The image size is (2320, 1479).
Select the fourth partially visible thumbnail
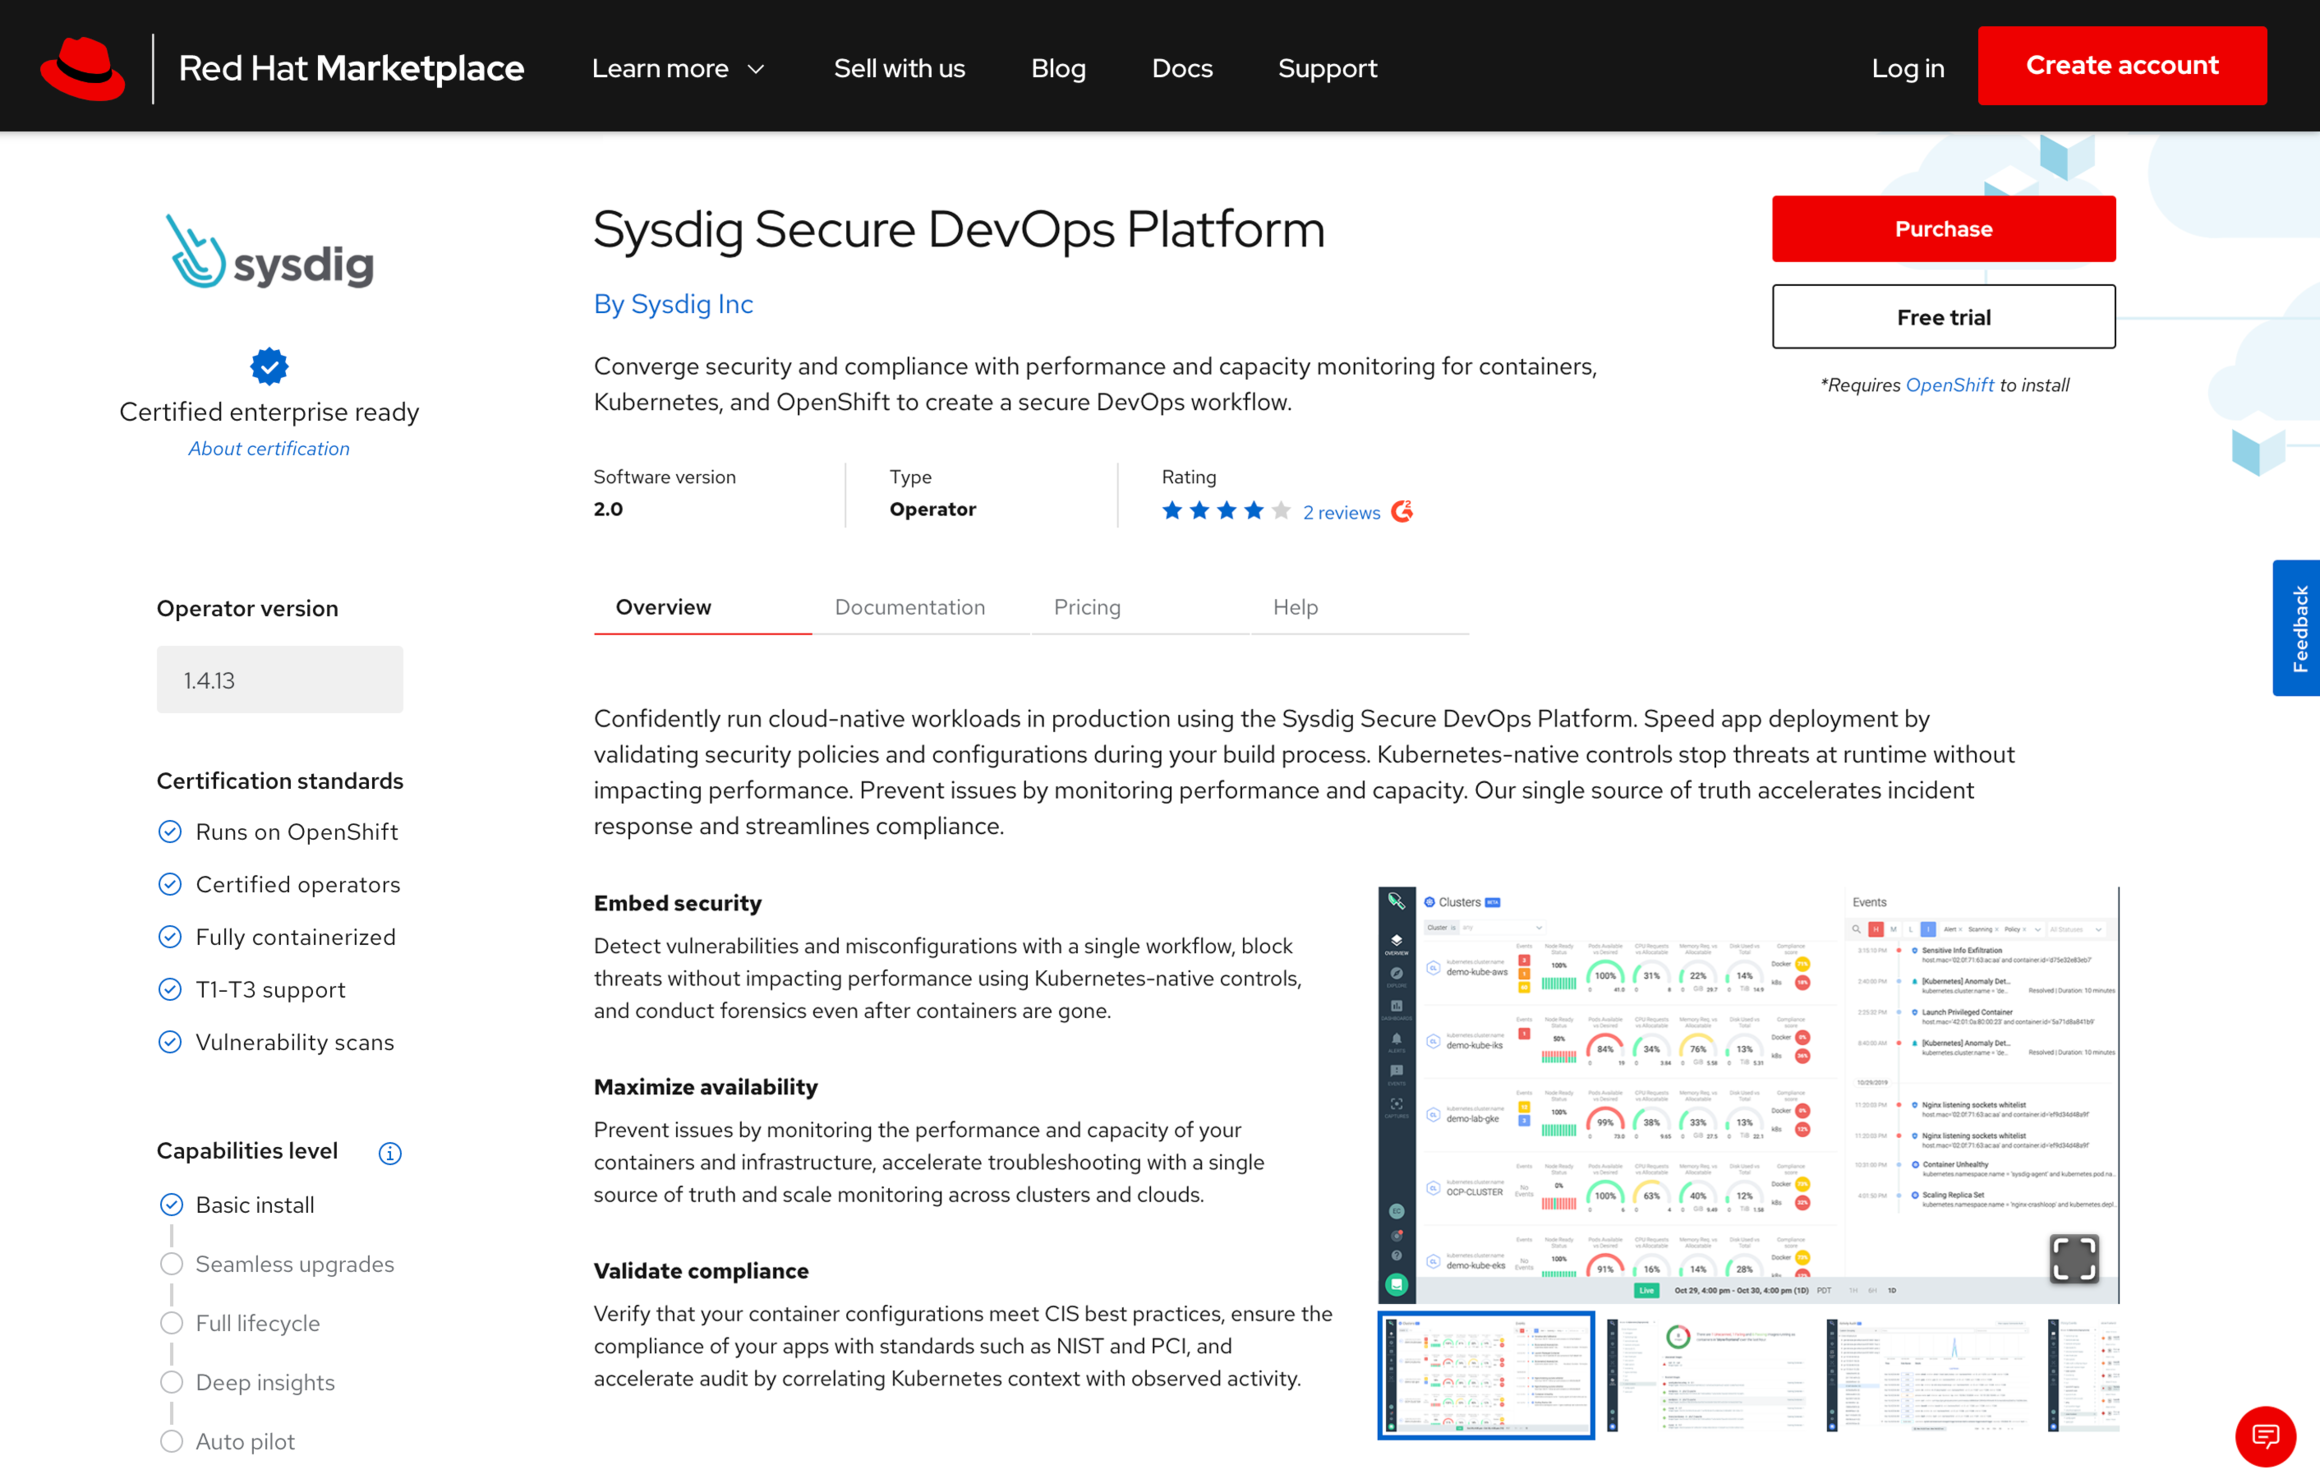[x=2083, y=1376]
